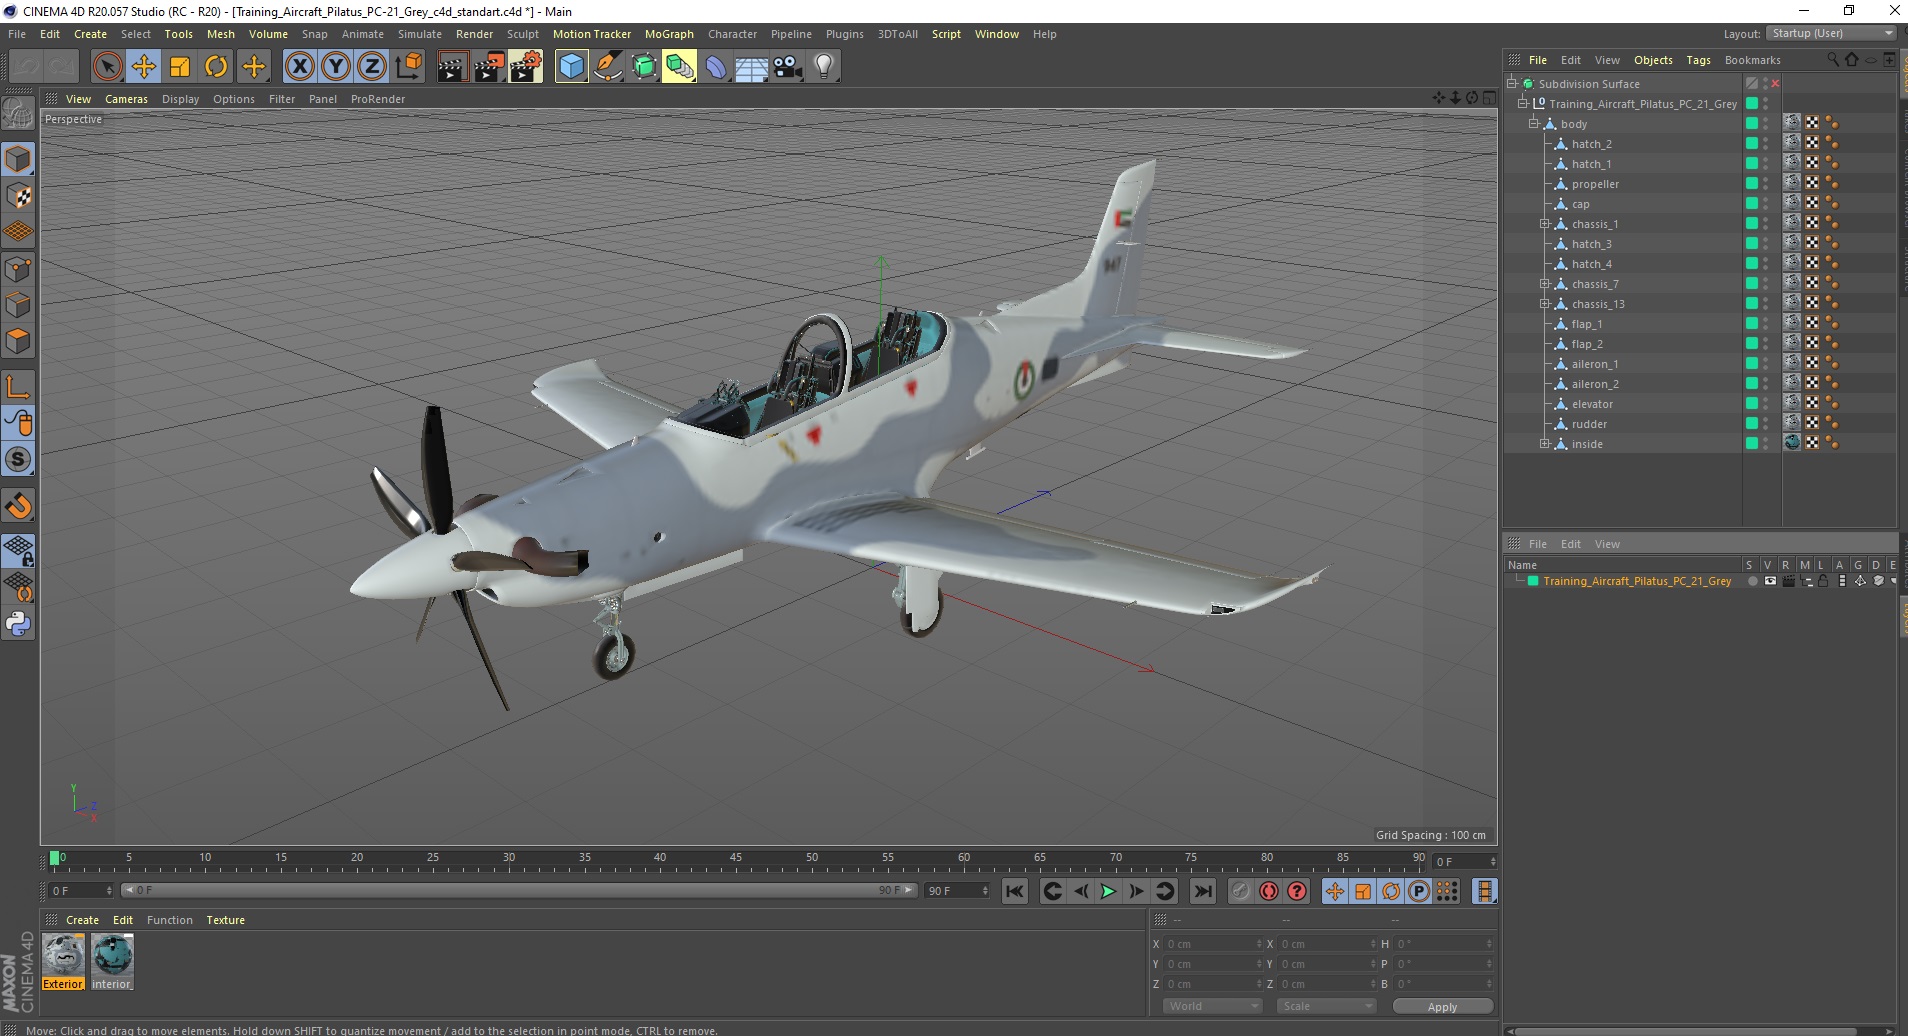Click the Make Editable icon
The width and height of the screenshot is (1908, 1036).
click(18, 114)
